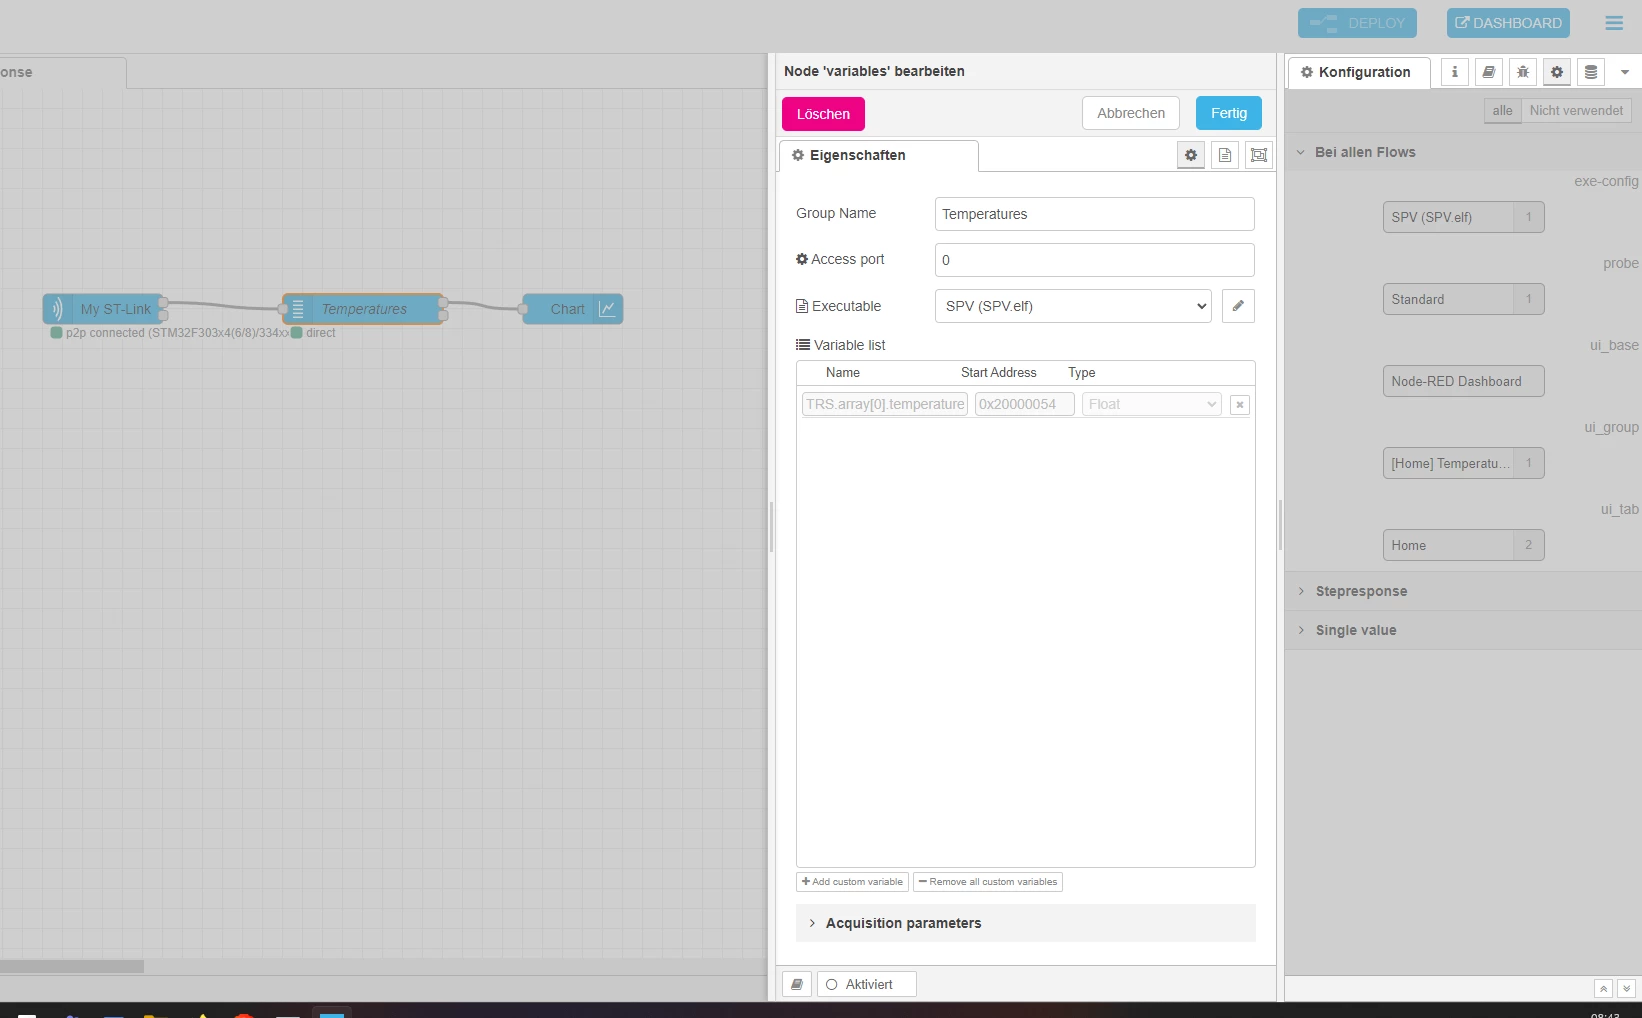The width and height of the screenshot is (1642, 1018).
Task: Show the sidebar Info tab icon
Action: coord(1455,72)
